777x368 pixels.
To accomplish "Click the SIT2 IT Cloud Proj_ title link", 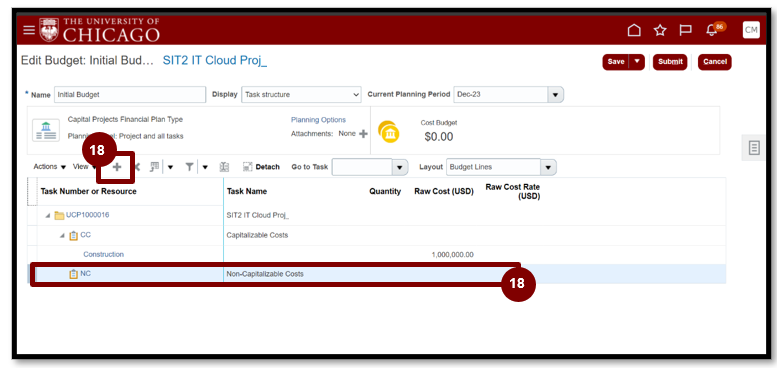I will pos(215,60).
